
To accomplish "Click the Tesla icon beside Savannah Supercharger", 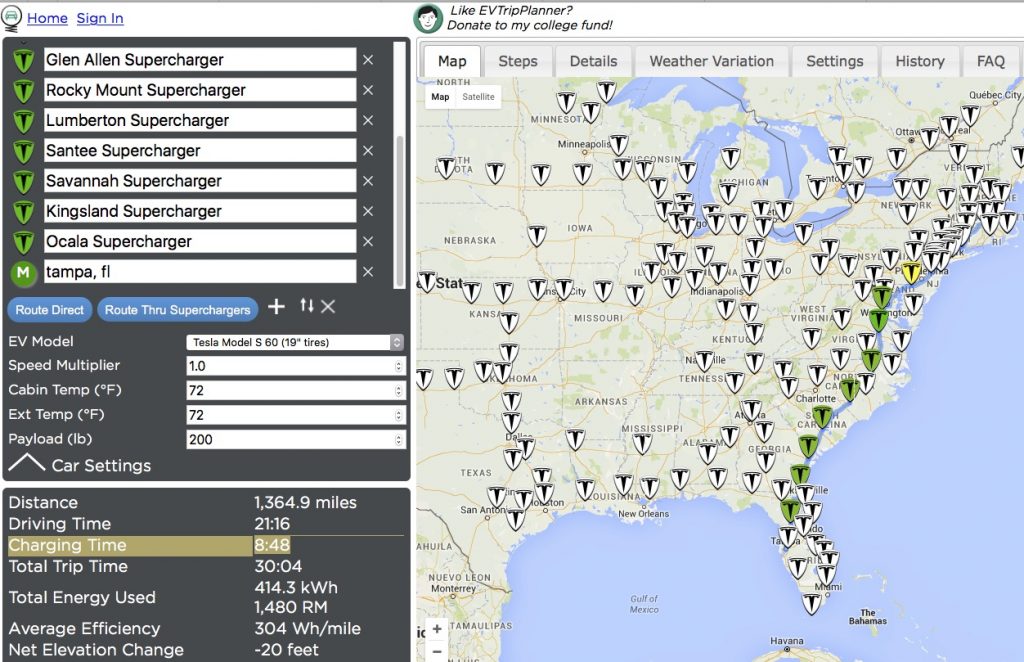I will click(24, 181).
